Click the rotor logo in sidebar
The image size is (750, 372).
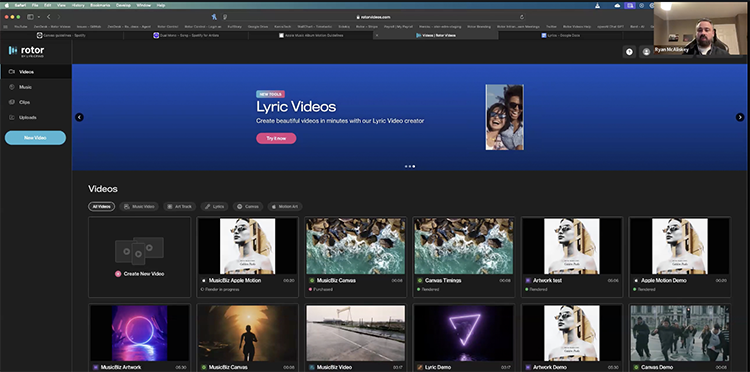[x=26, y=51]
